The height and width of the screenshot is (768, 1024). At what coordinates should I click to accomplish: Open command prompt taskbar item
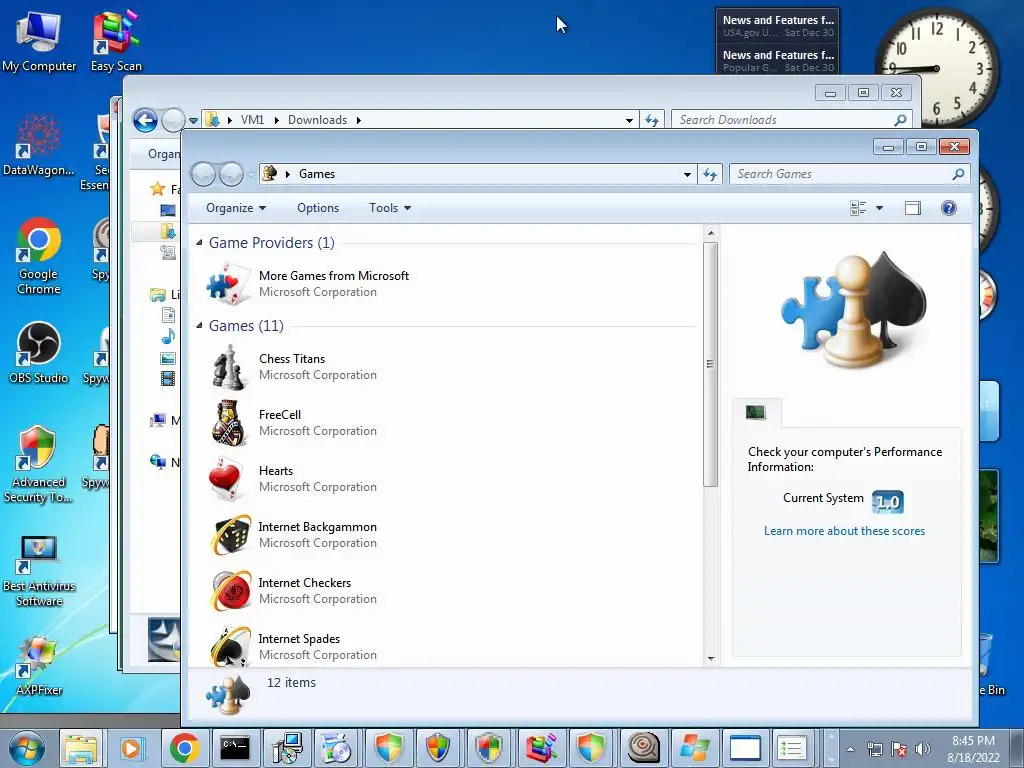(235, 748)
